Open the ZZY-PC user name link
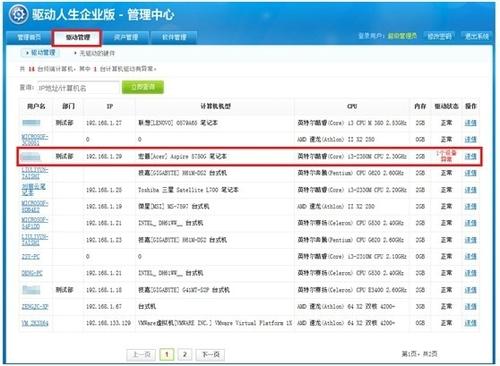 (30, 257)
